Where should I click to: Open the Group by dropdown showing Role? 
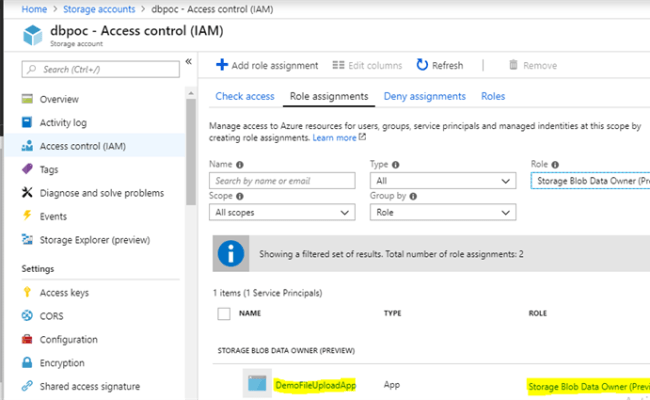coord(443,212)
